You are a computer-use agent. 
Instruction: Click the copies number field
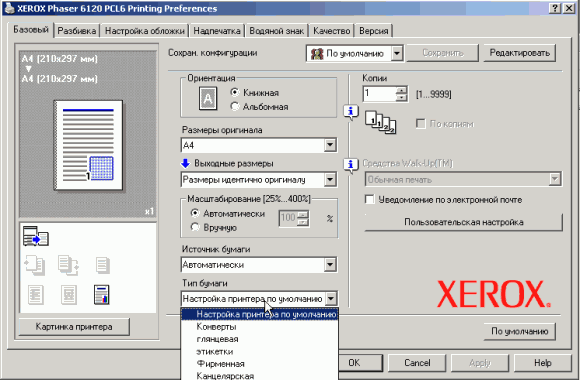[380, 94]
